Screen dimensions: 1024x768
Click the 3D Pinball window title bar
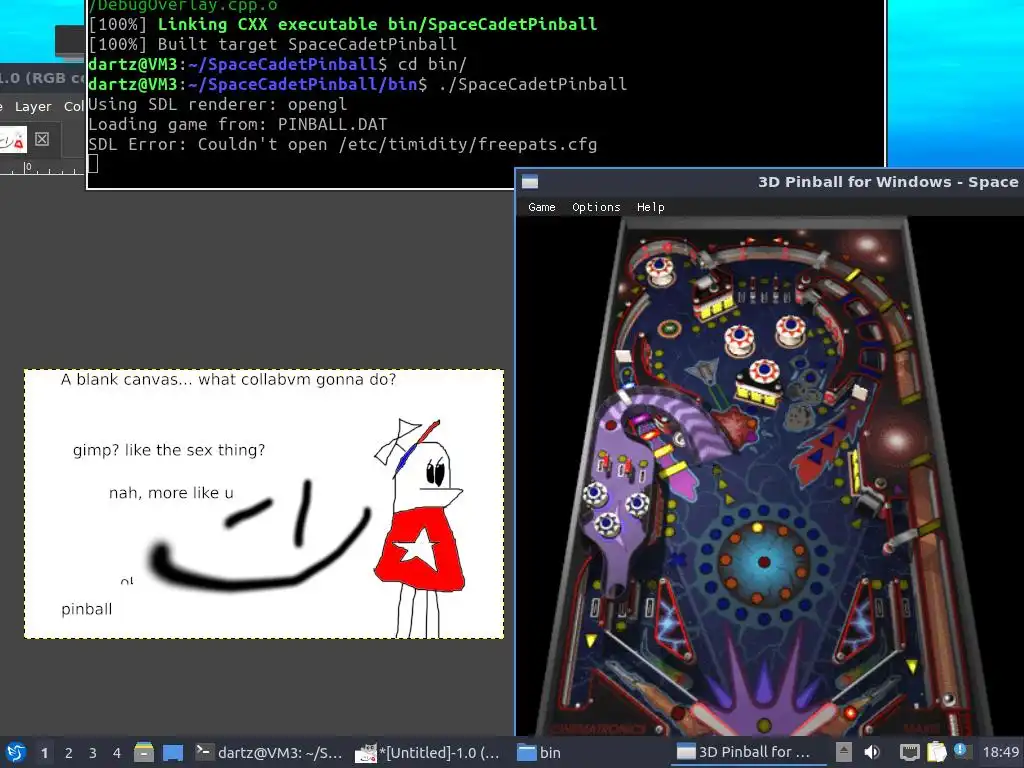(771, 182)
